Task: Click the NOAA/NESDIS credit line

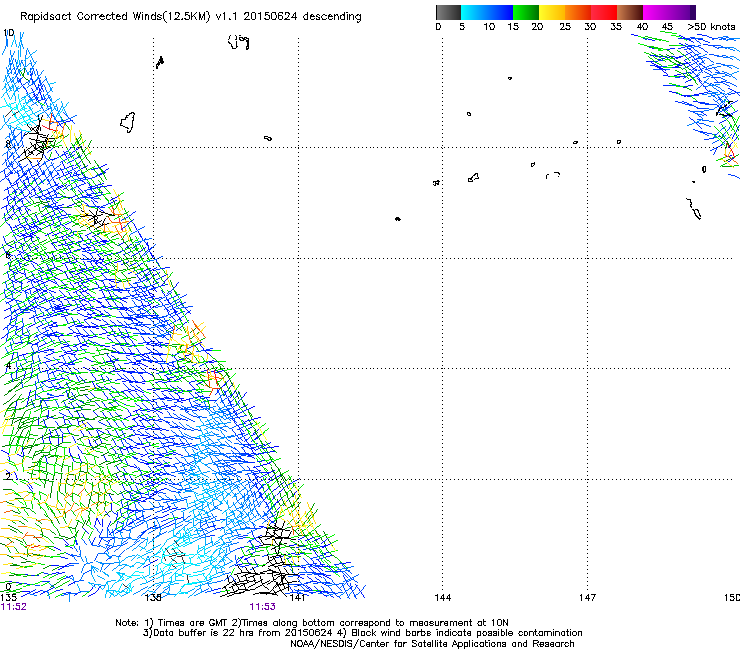Action: coord(432,643)
